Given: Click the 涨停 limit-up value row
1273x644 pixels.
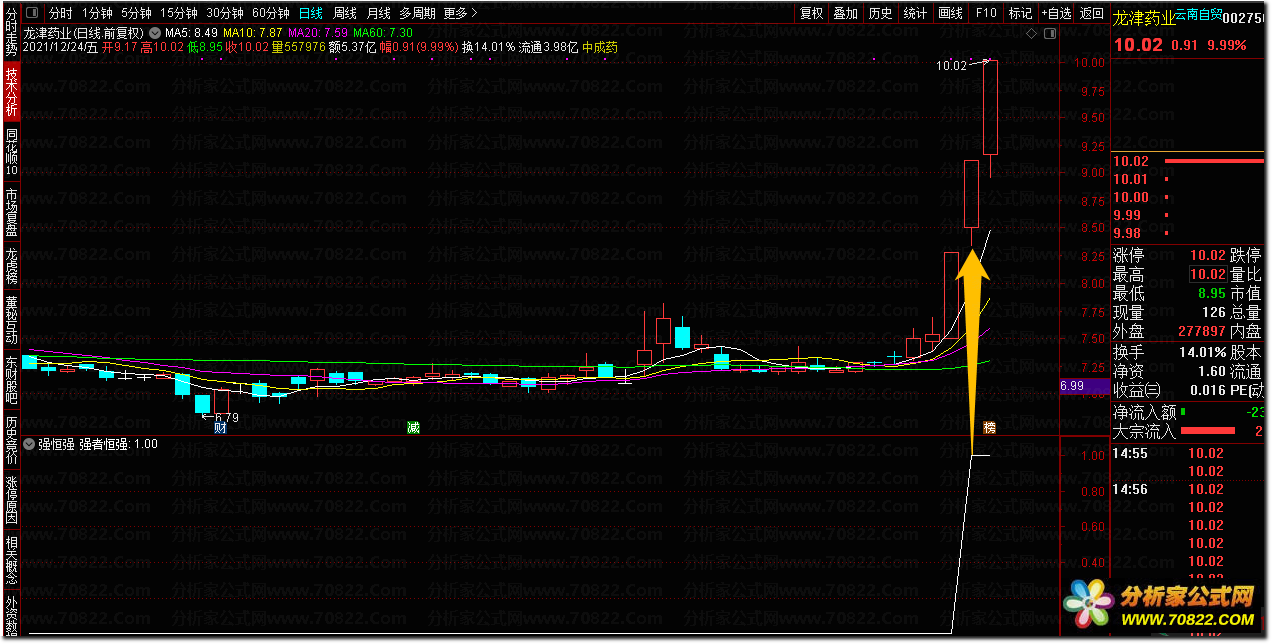Looking at the screenshot, I should coord(1168,256).
